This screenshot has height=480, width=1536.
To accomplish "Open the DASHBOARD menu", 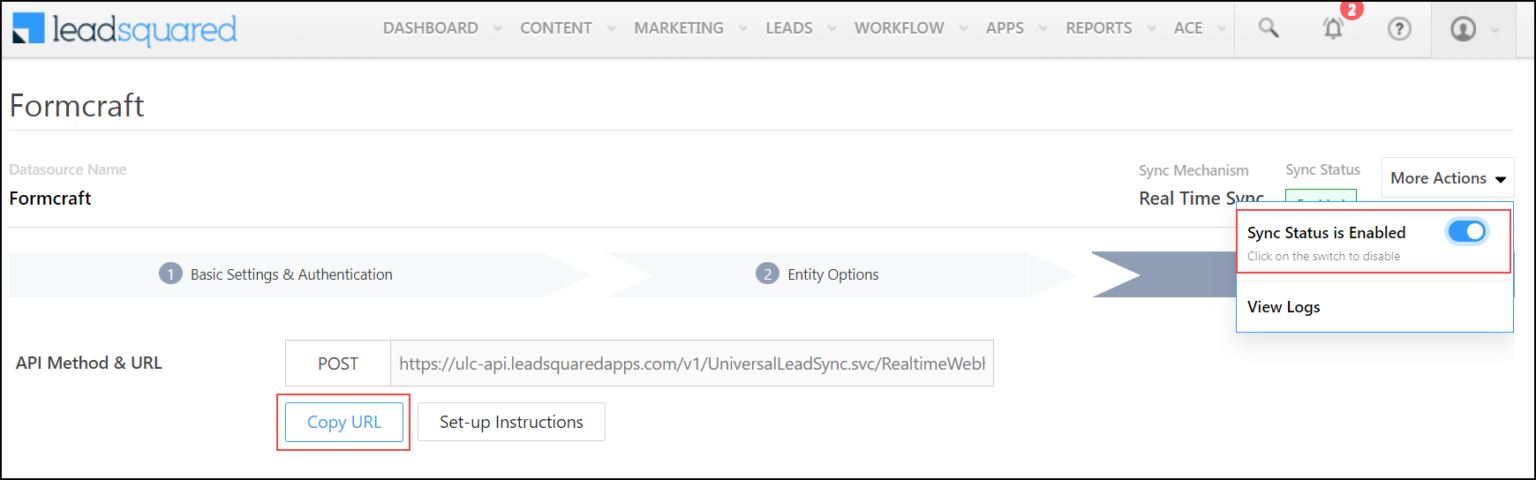I will click(x=430, y=28).
